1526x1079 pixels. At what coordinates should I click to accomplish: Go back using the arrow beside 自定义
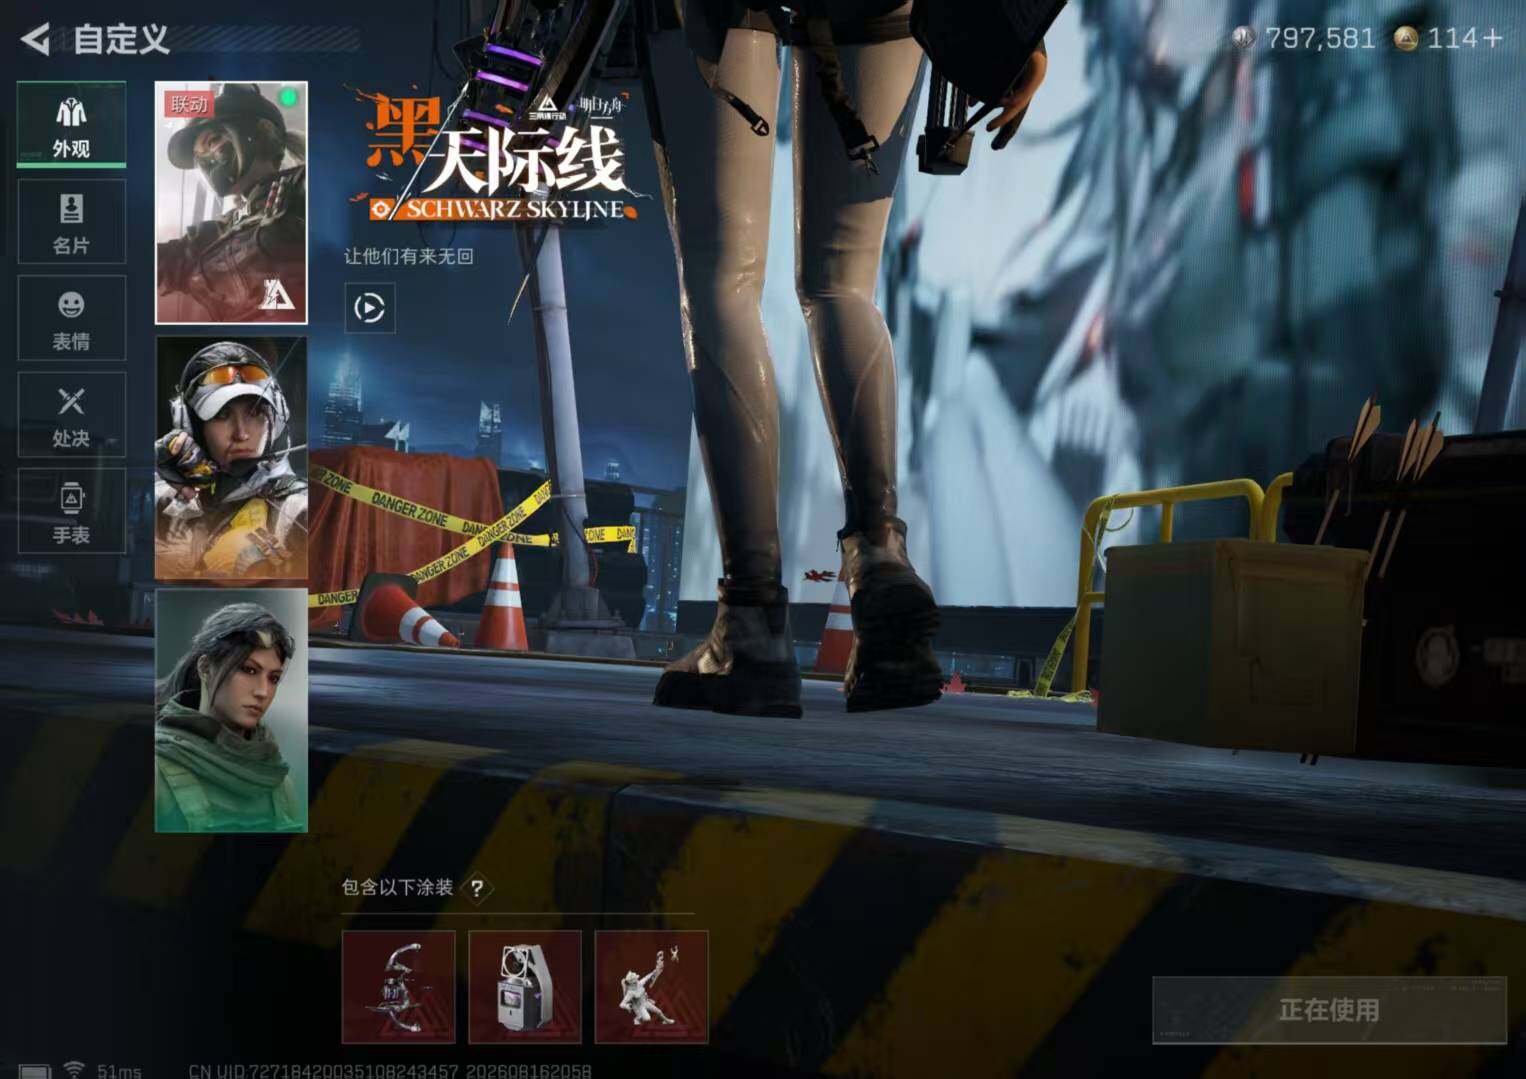click(x=35, y=39)
